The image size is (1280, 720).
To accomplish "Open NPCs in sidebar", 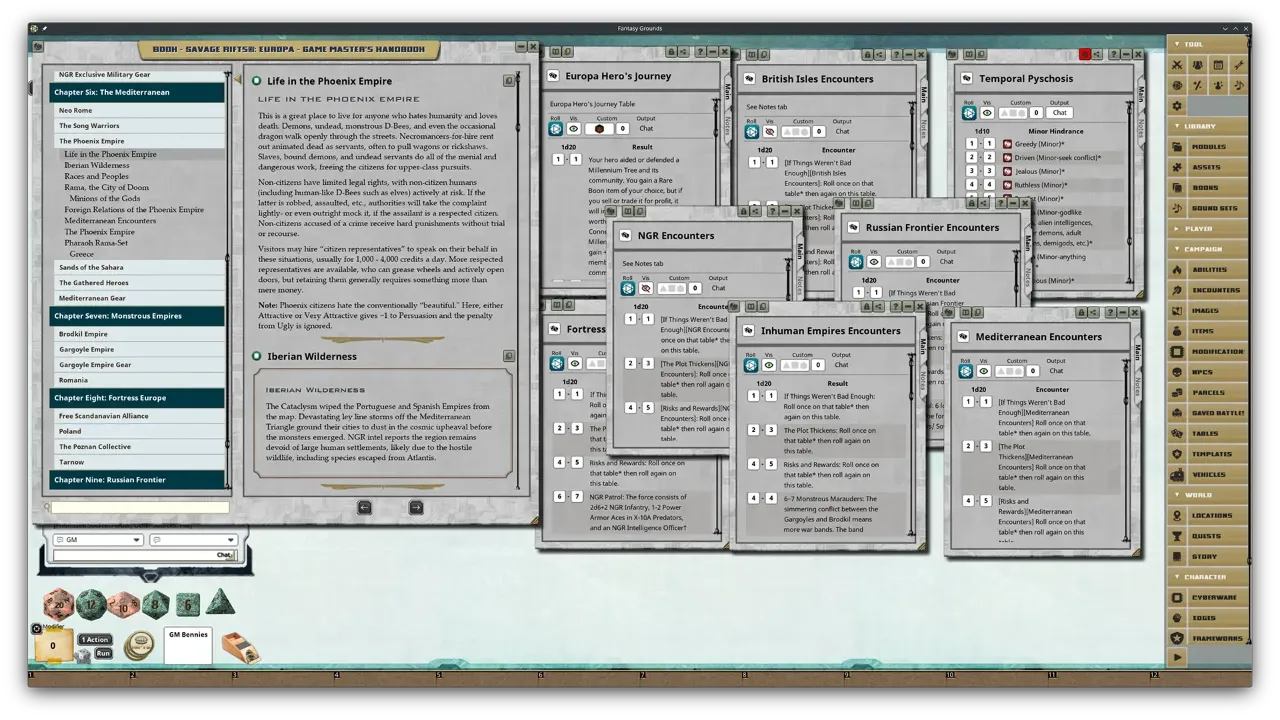I will [1208, 372].
